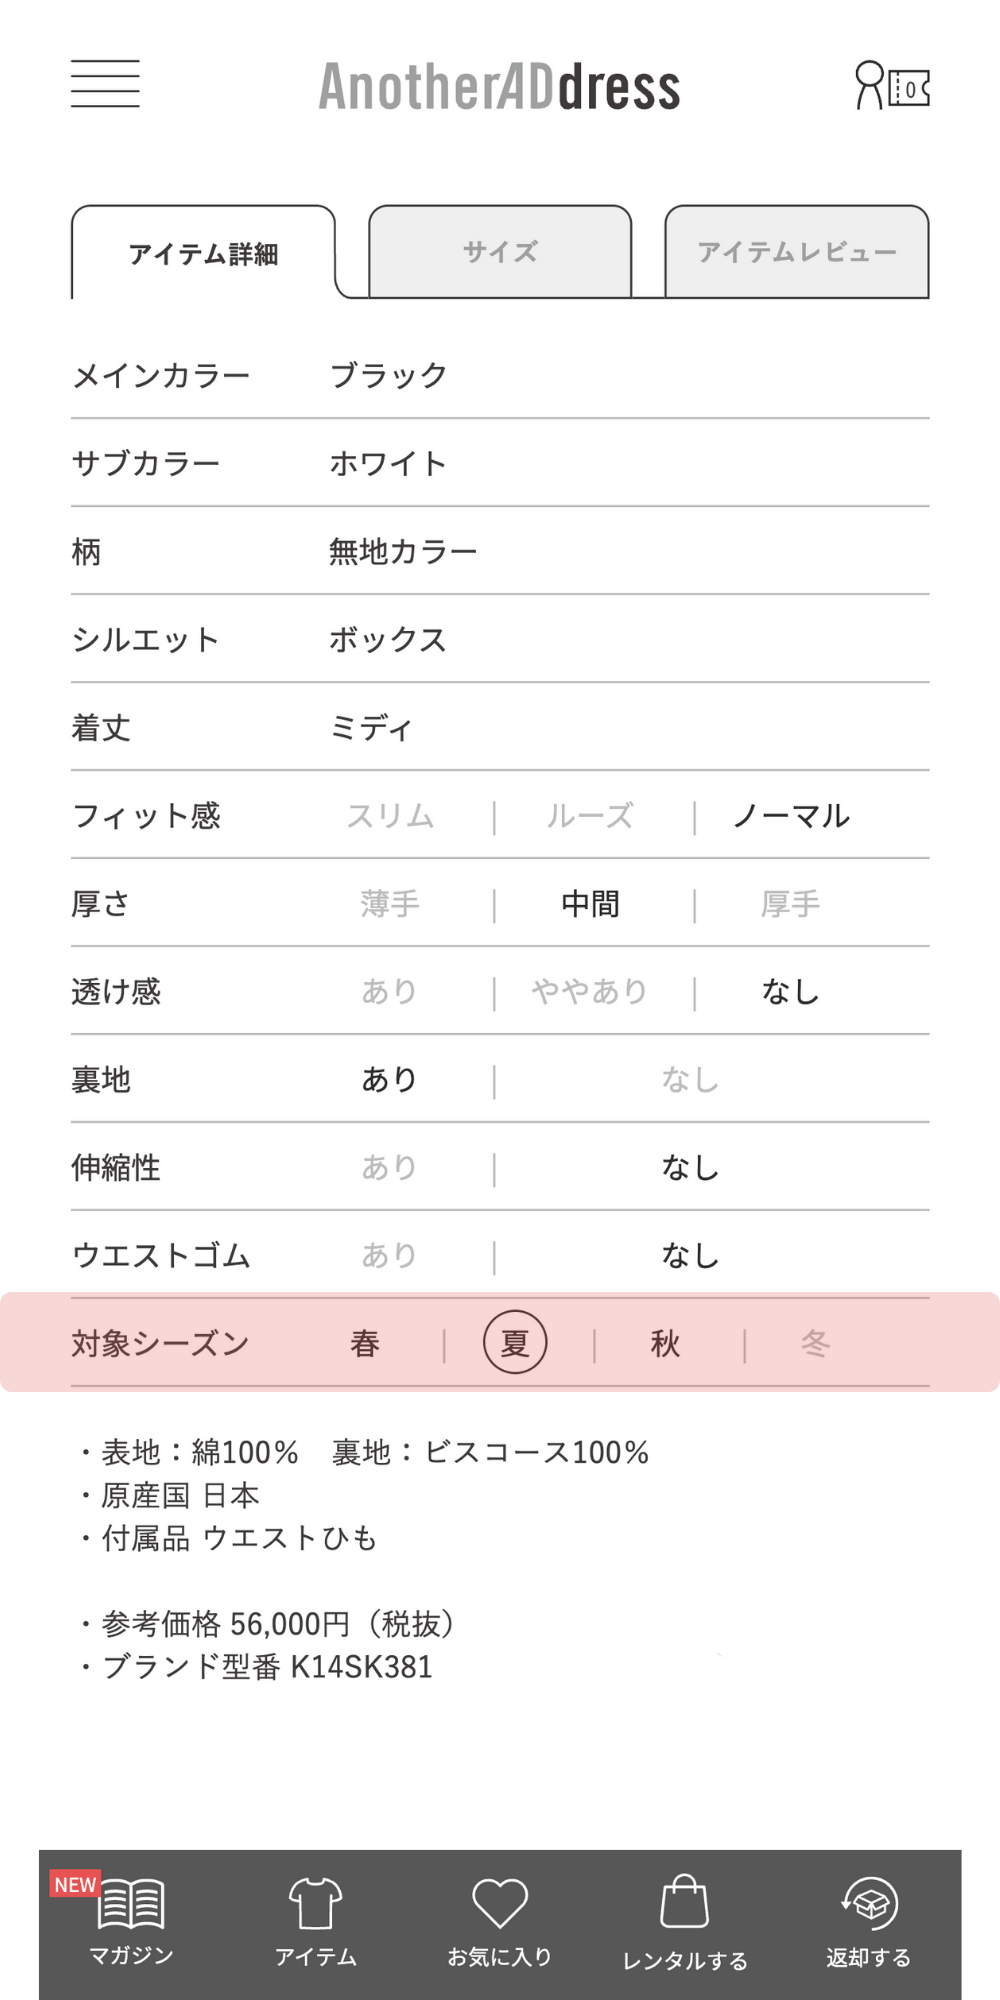This screenshot has width=1000, height=2000.
Task: Choose 中間 thickness option
Action: pos(591,904)
